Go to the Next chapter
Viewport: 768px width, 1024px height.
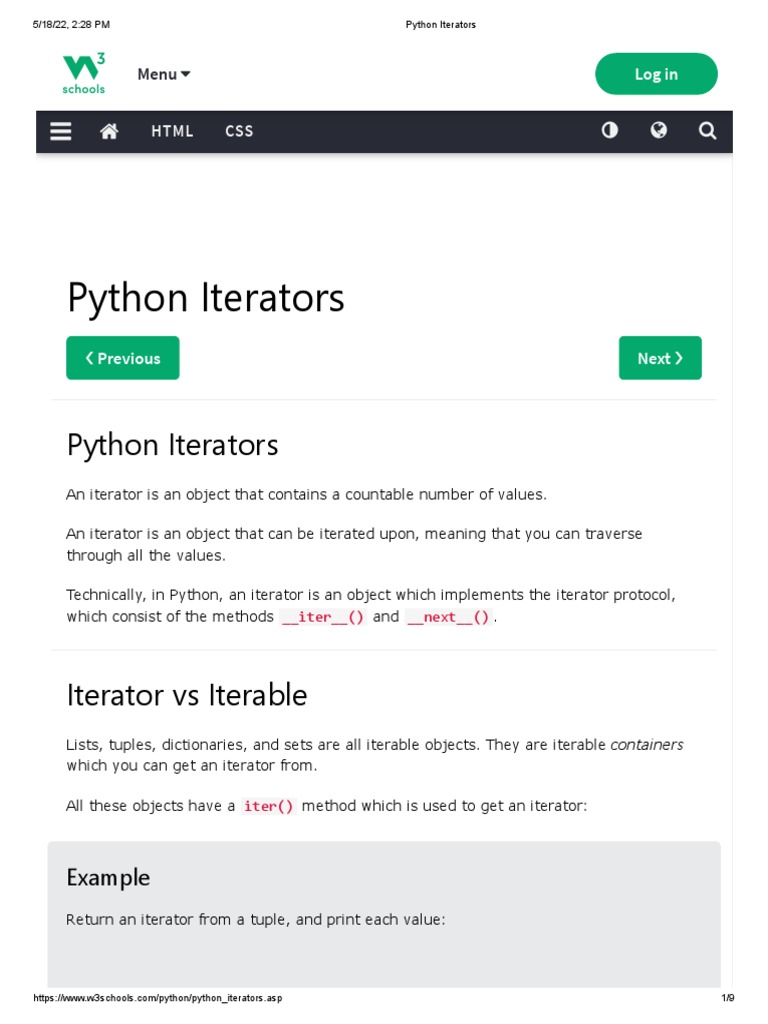(660, 358)
